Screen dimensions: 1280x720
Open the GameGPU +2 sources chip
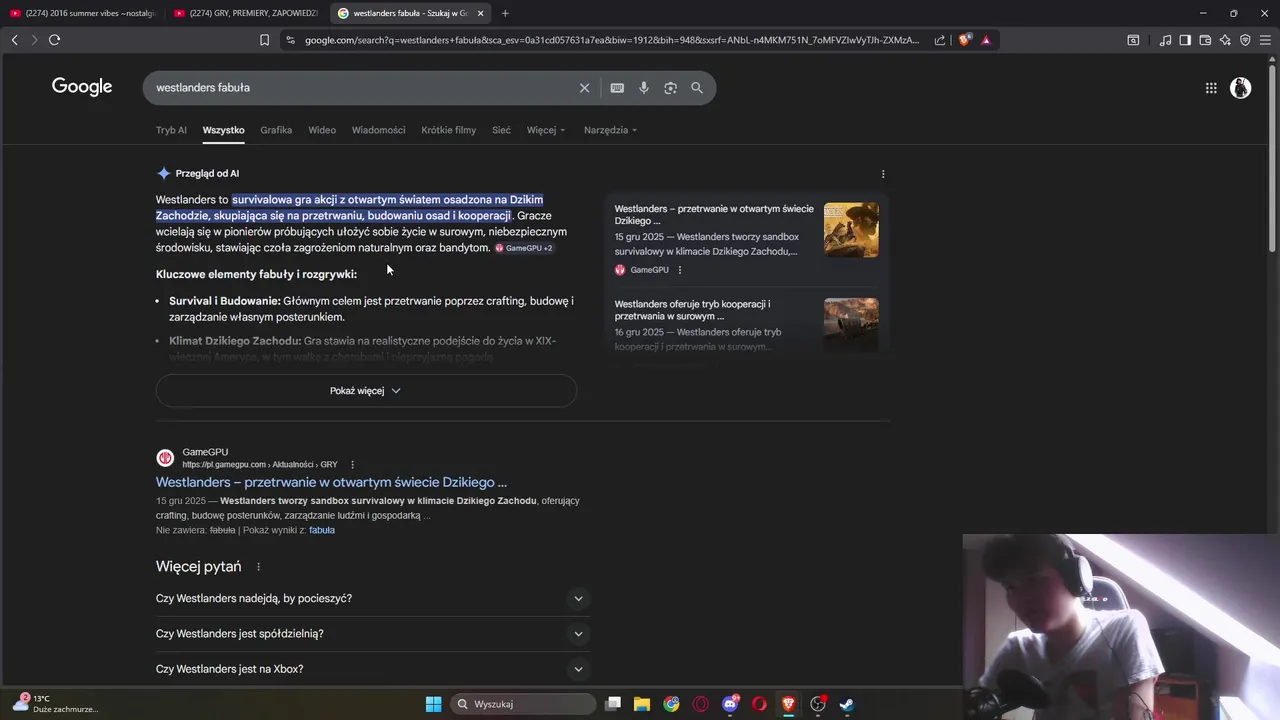[x=524, y=248]
